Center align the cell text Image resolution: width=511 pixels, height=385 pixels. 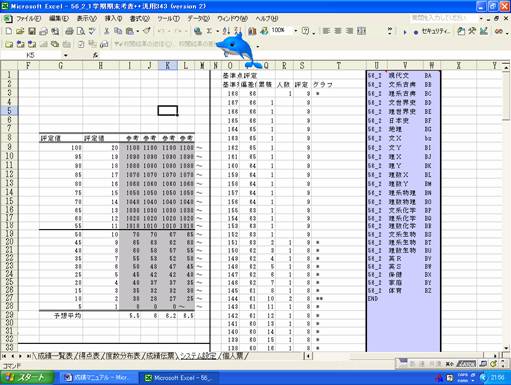[338, 31]
